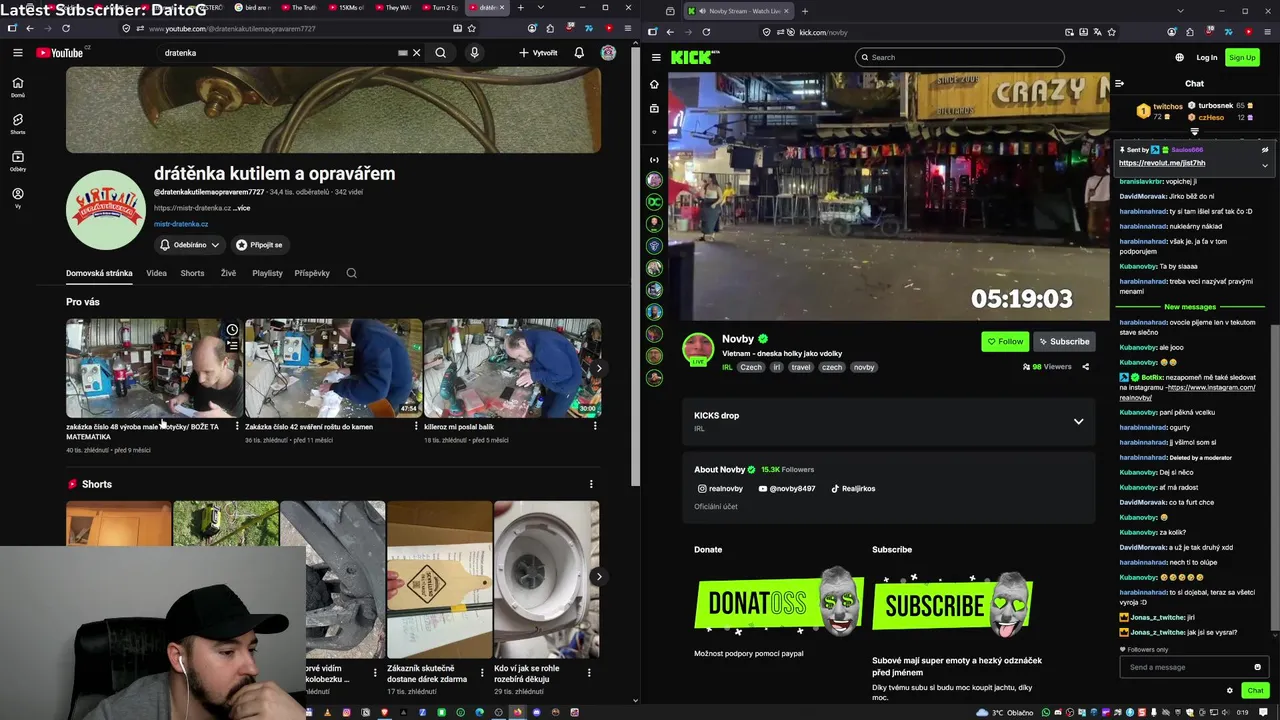Open Shorts in YouTube sidebar
Screen dimensions: 1280x720
tap(18, 124)
